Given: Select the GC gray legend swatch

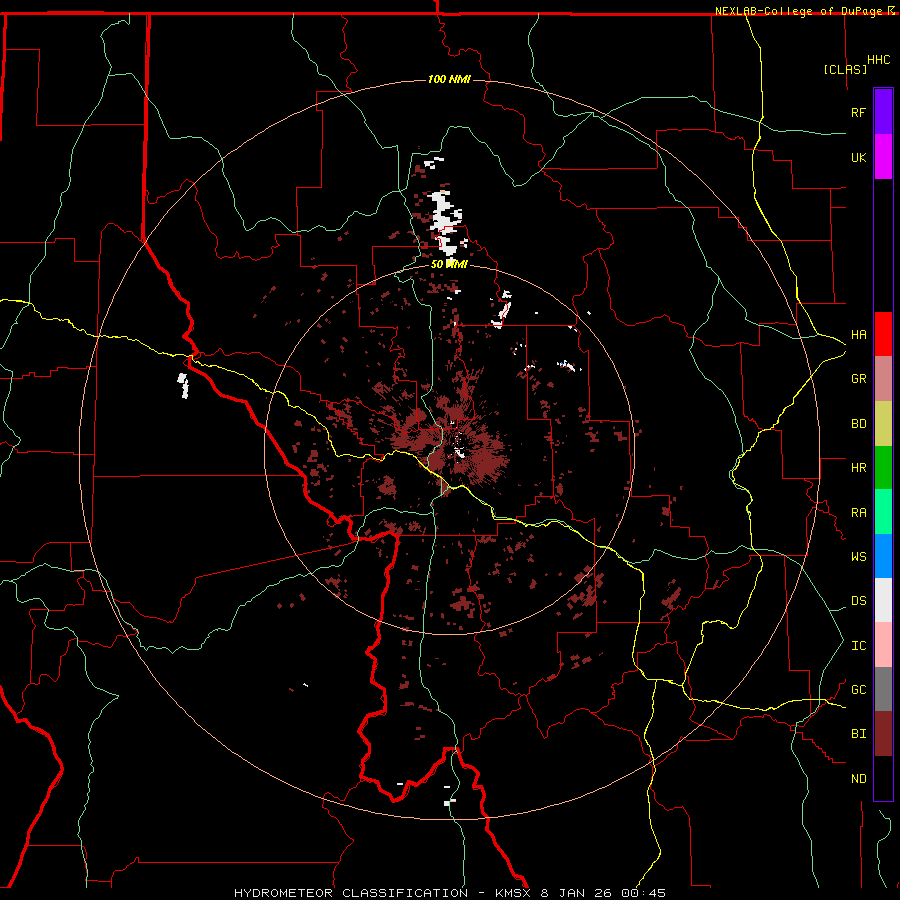Looking at the screenshot, I should [x=883, y=689].
